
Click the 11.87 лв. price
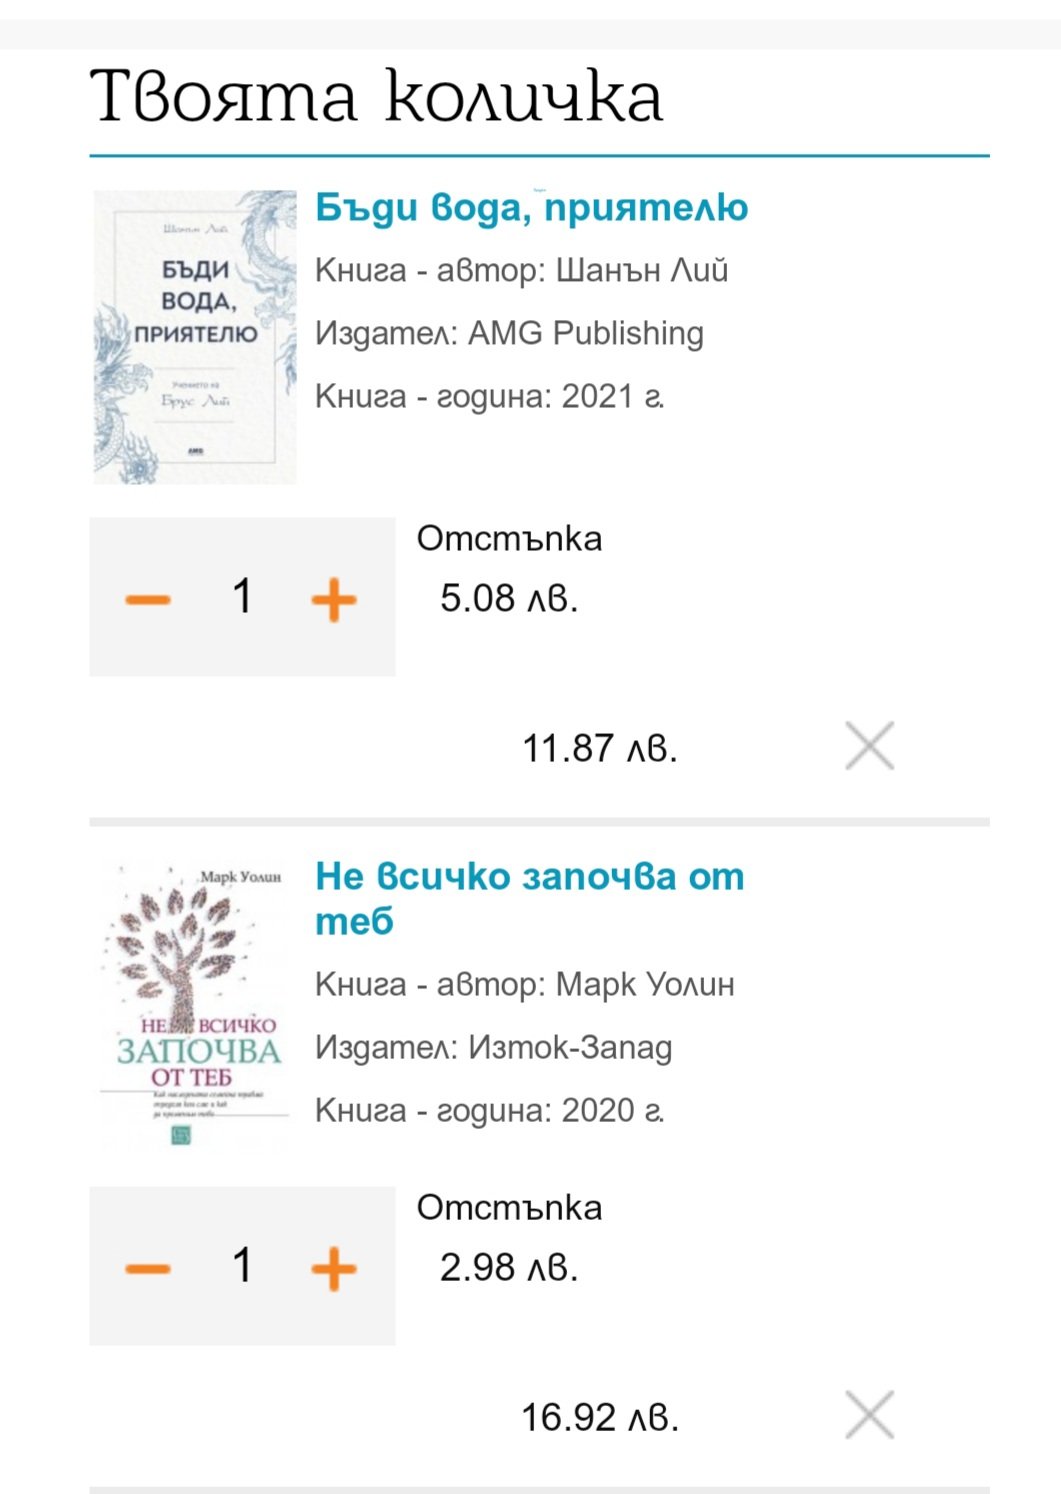[600, 748]
